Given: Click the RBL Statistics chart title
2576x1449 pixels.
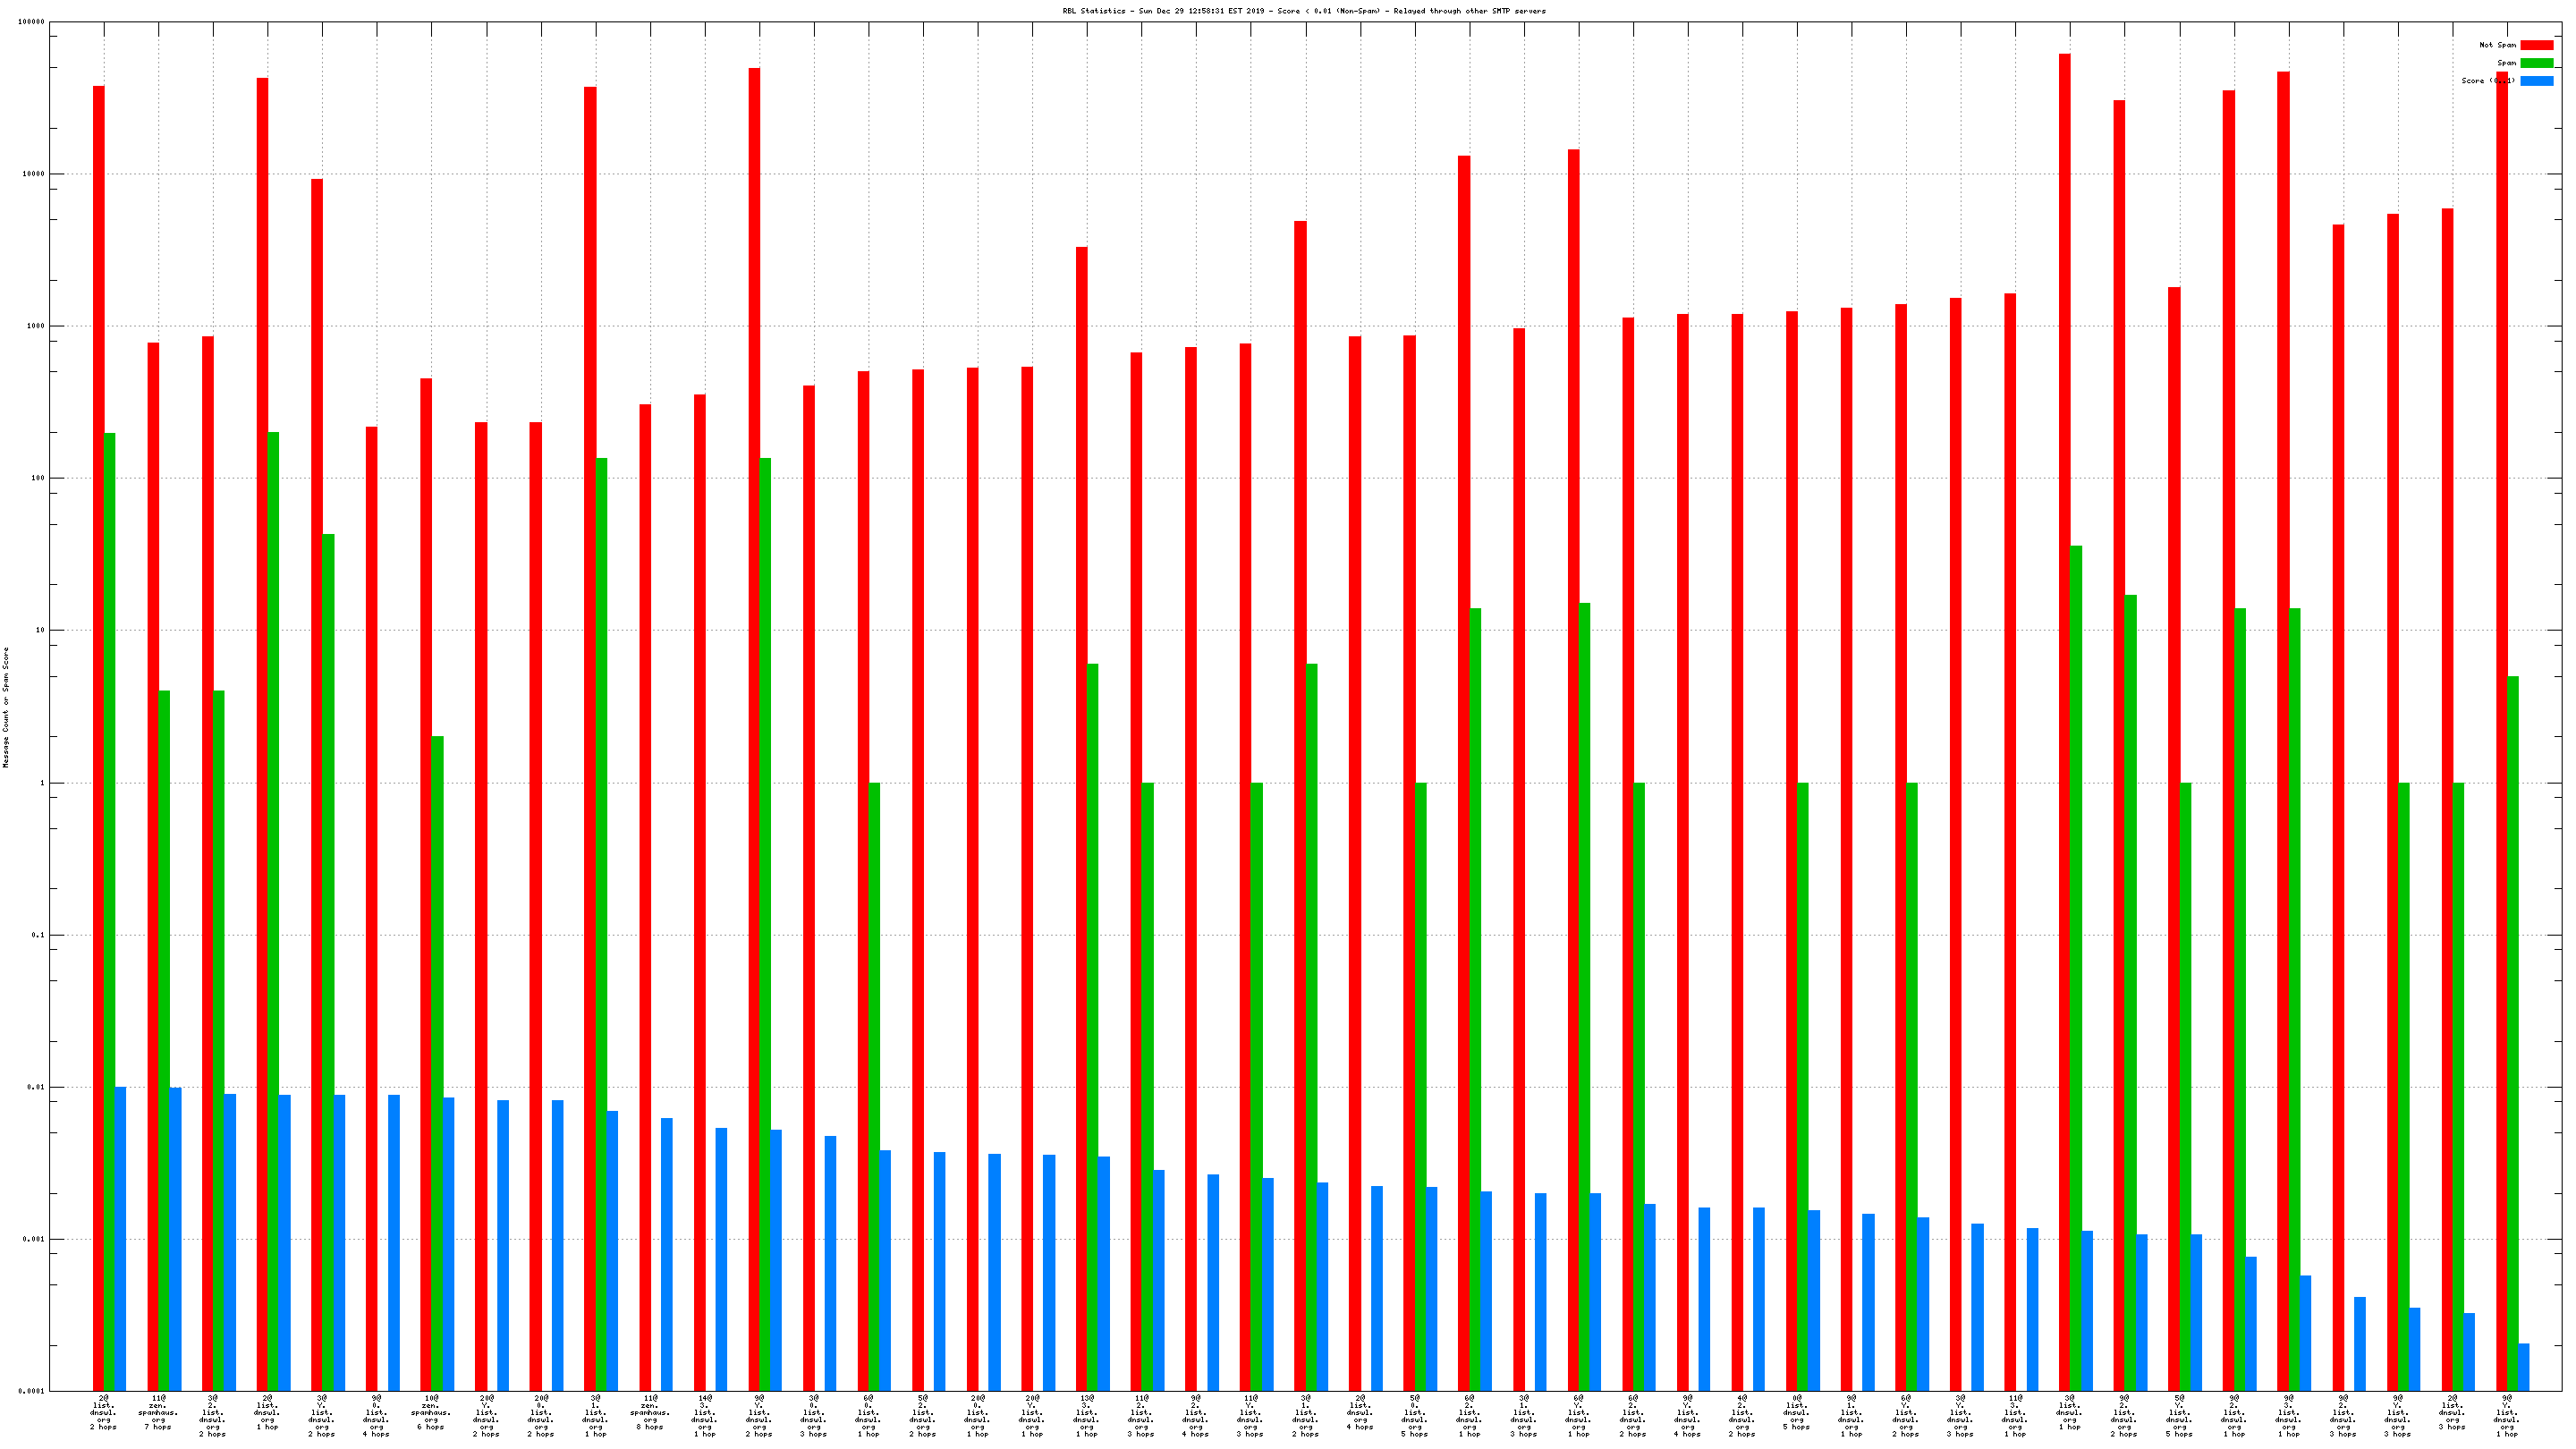Looking at the screenshot, I should click(x=1303, y=11).
